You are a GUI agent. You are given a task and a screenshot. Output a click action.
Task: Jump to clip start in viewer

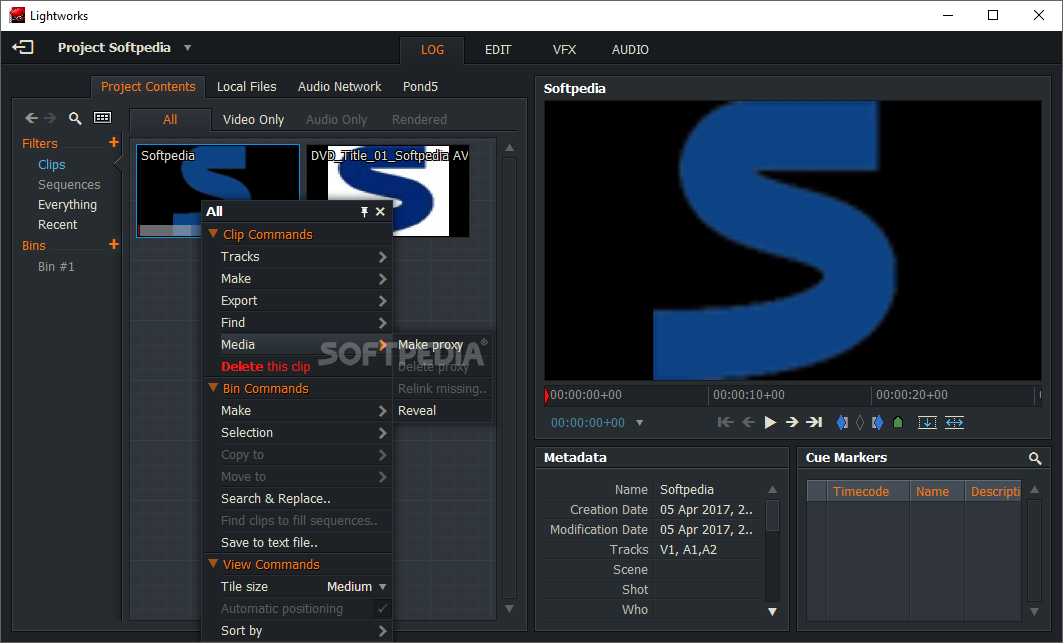pyautogui.click(x=725, y=423)
